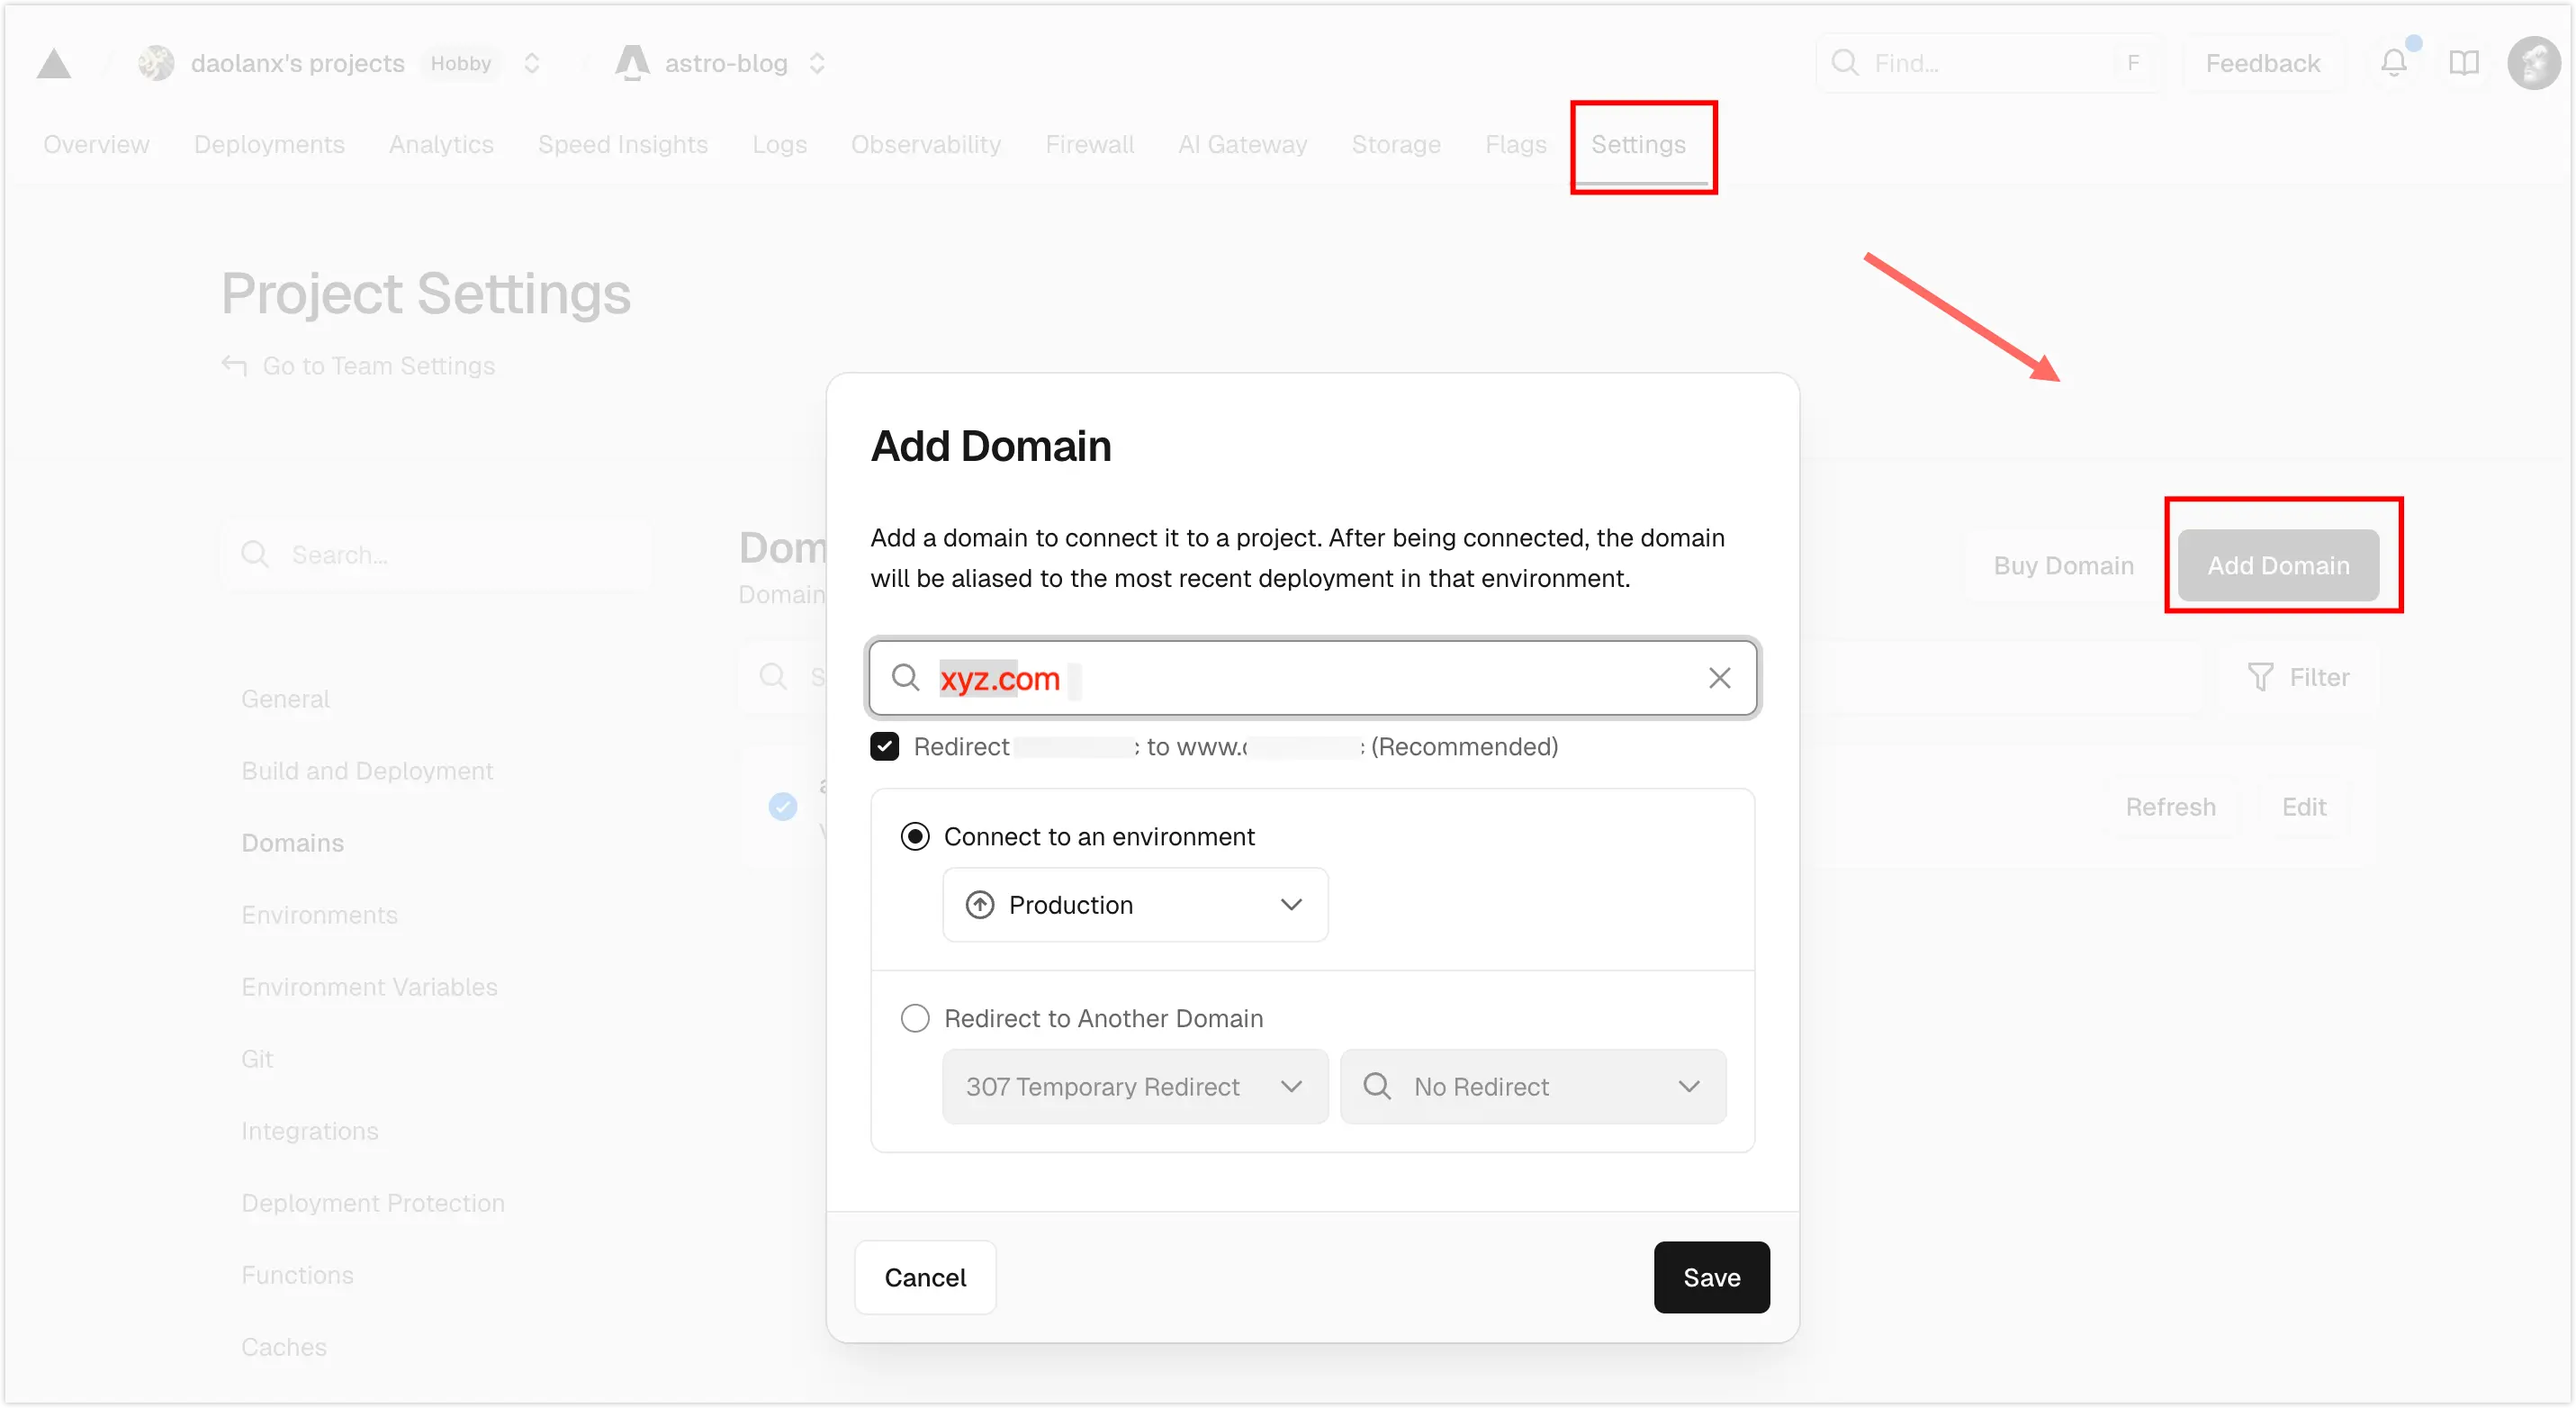Click inside the domain name input field
The image size is (2576, 1408).
[1300, 678]
